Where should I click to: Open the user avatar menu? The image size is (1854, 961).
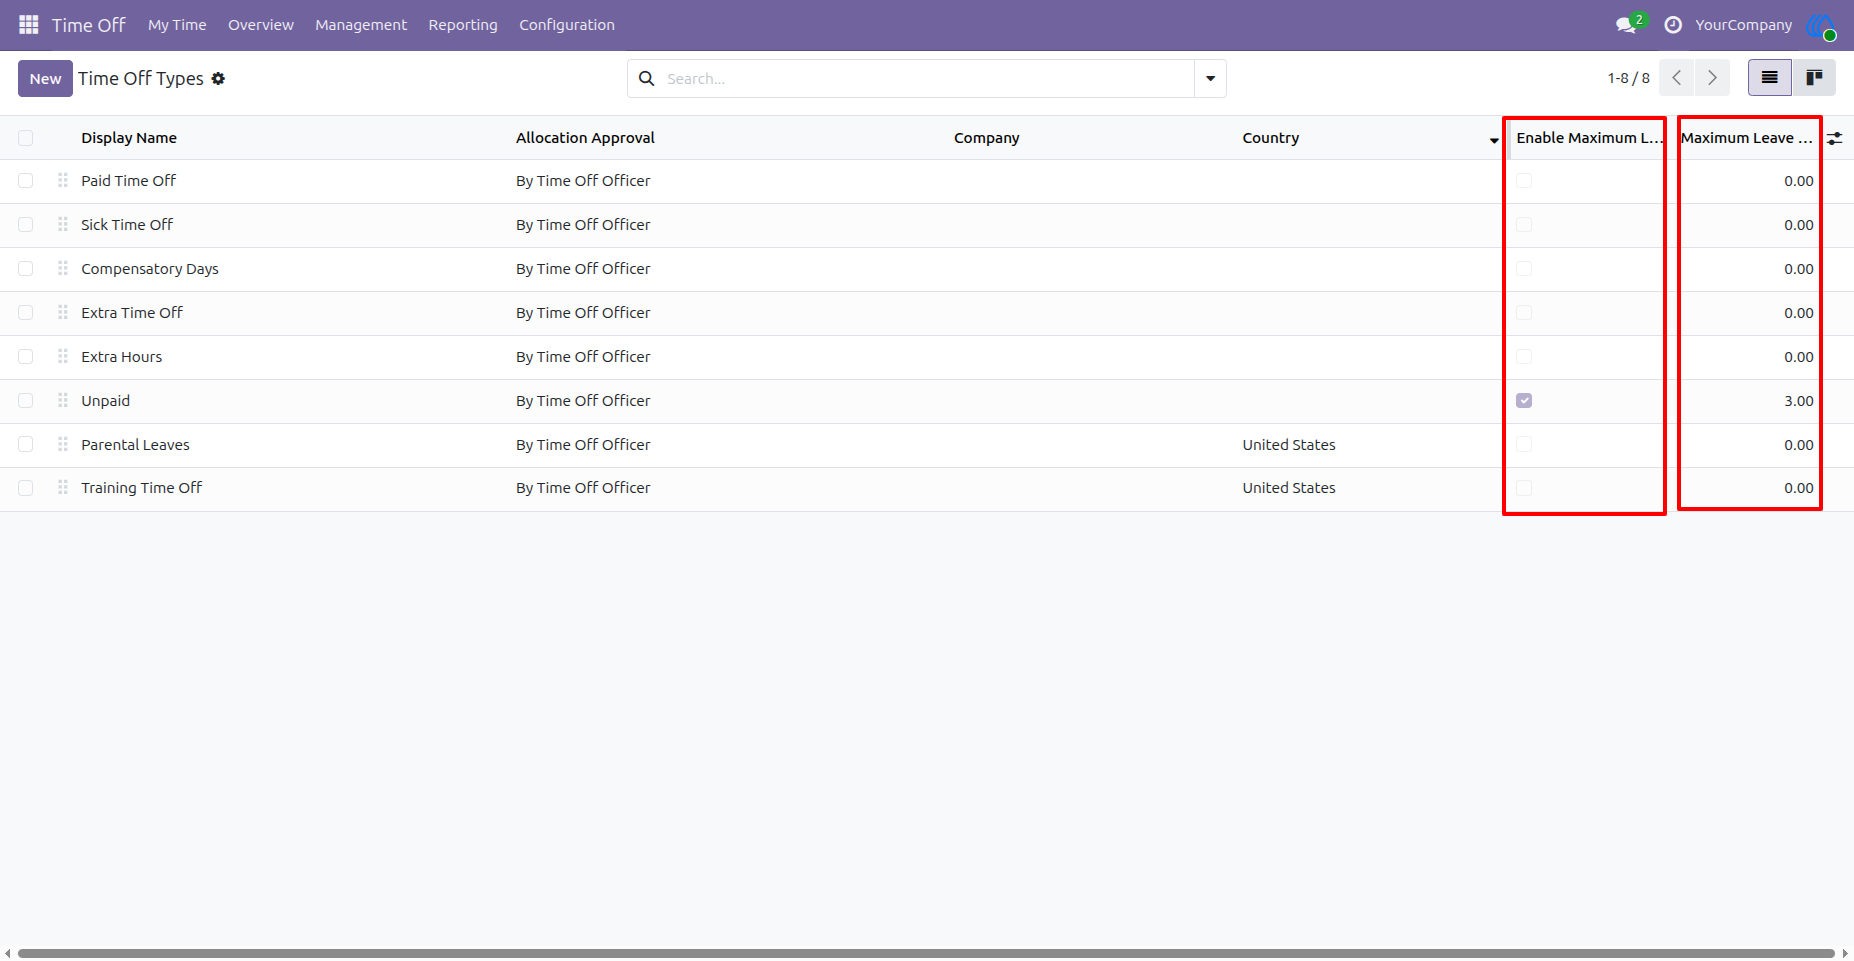pos(1821,26)
